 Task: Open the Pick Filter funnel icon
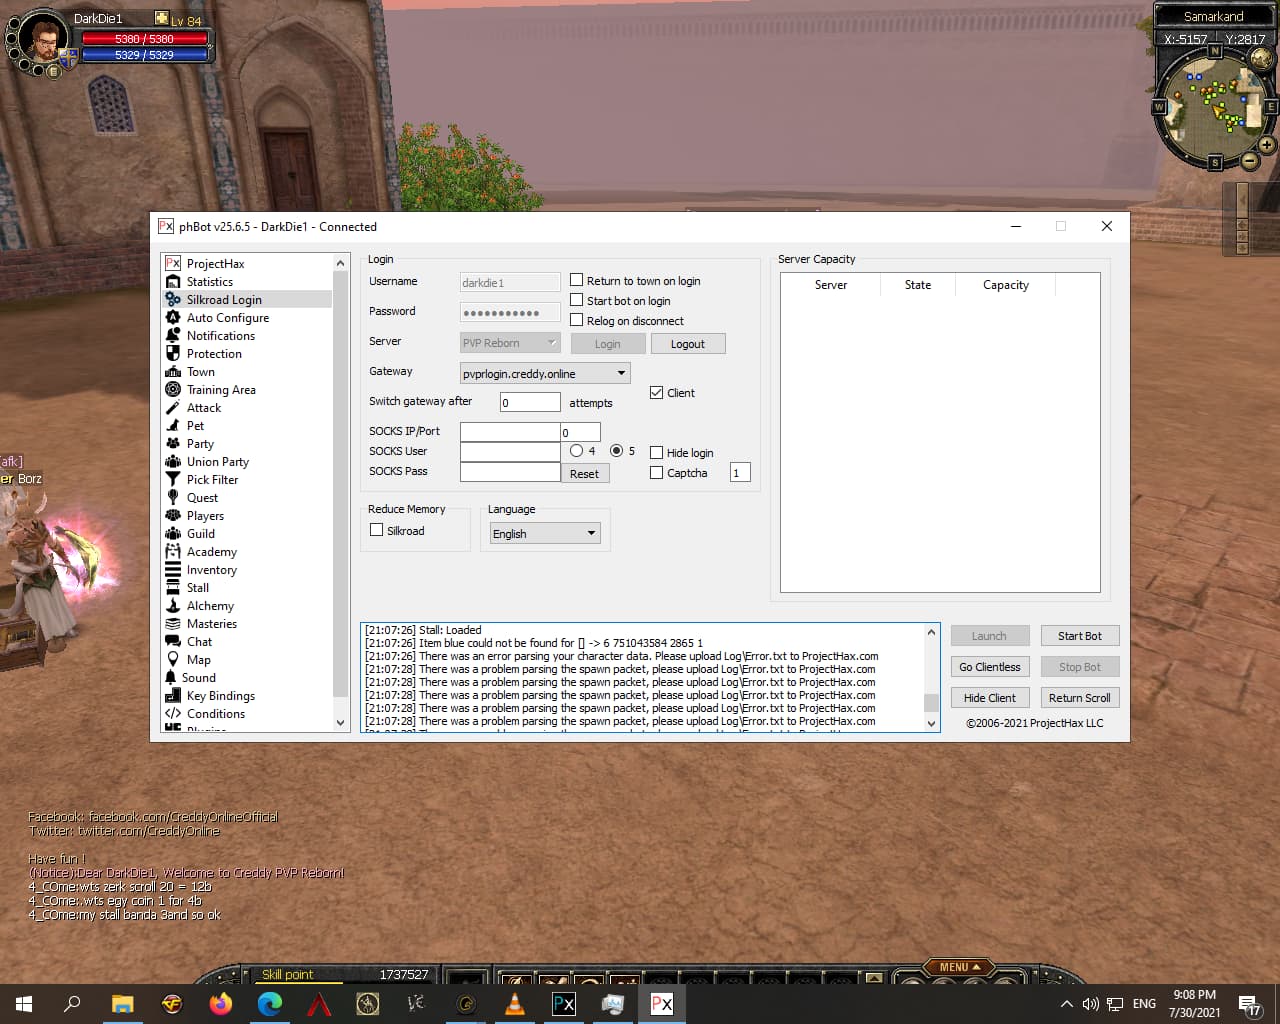pyautogui.click(x=173, y=480)
